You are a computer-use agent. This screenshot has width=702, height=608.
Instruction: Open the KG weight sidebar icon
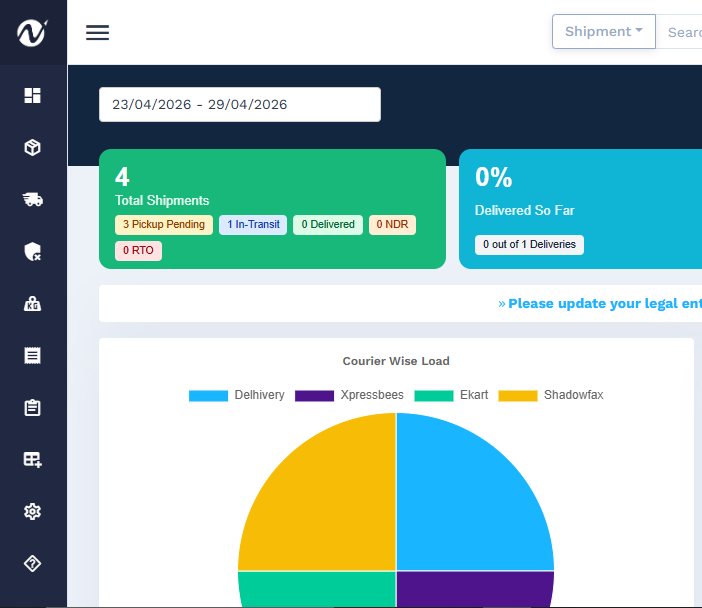coord(32,304)
